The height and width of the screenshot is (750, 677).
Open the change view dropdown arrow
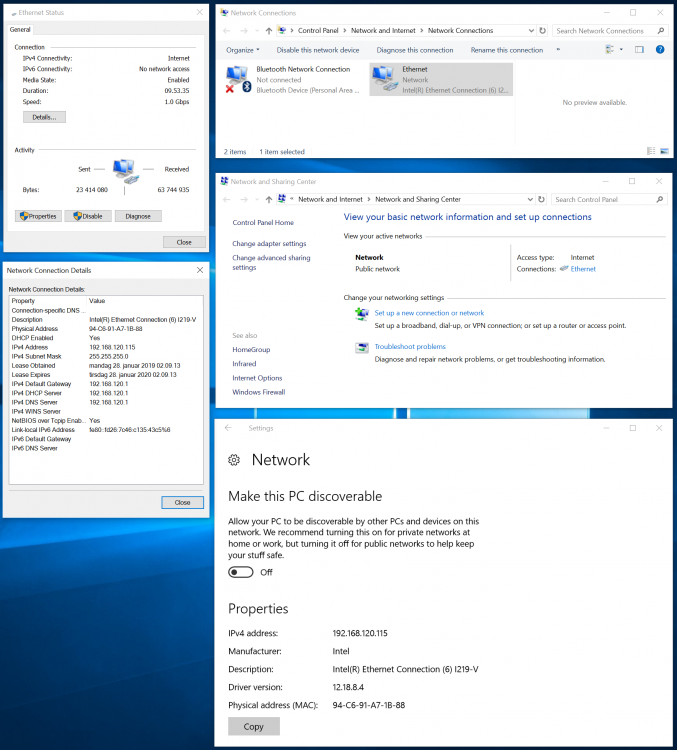621,49
